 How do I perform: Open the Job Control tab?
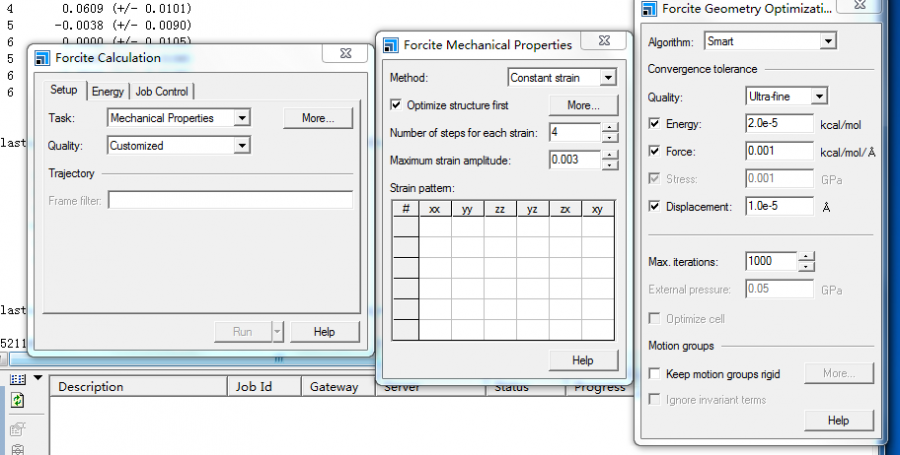(x=162, y=92)
